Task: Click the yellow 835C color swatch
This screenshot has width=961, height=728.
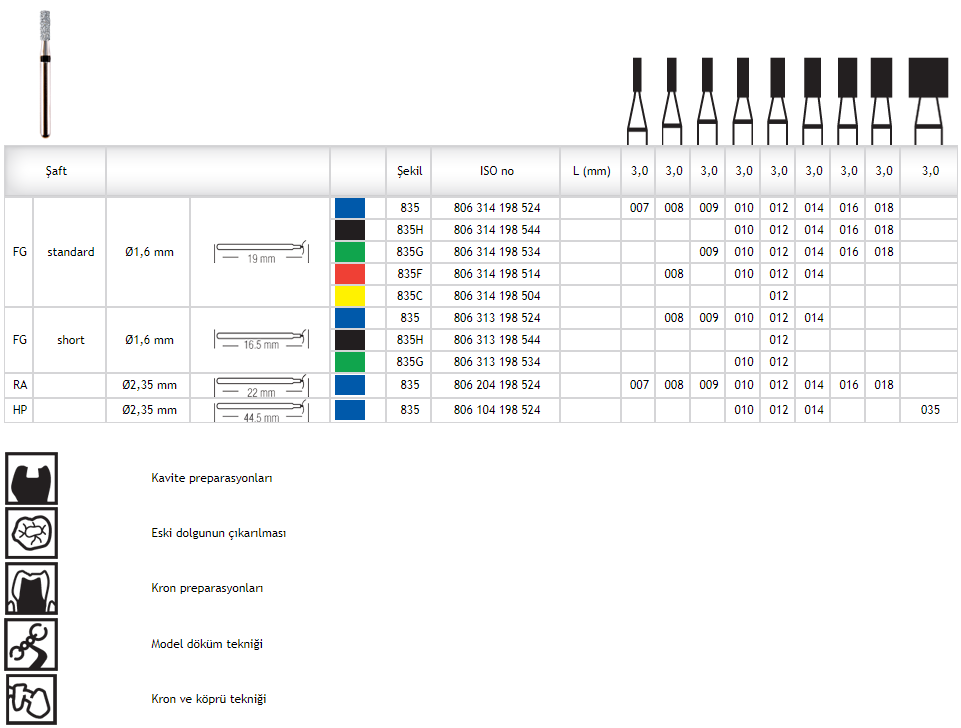Action: click(350, 296)
